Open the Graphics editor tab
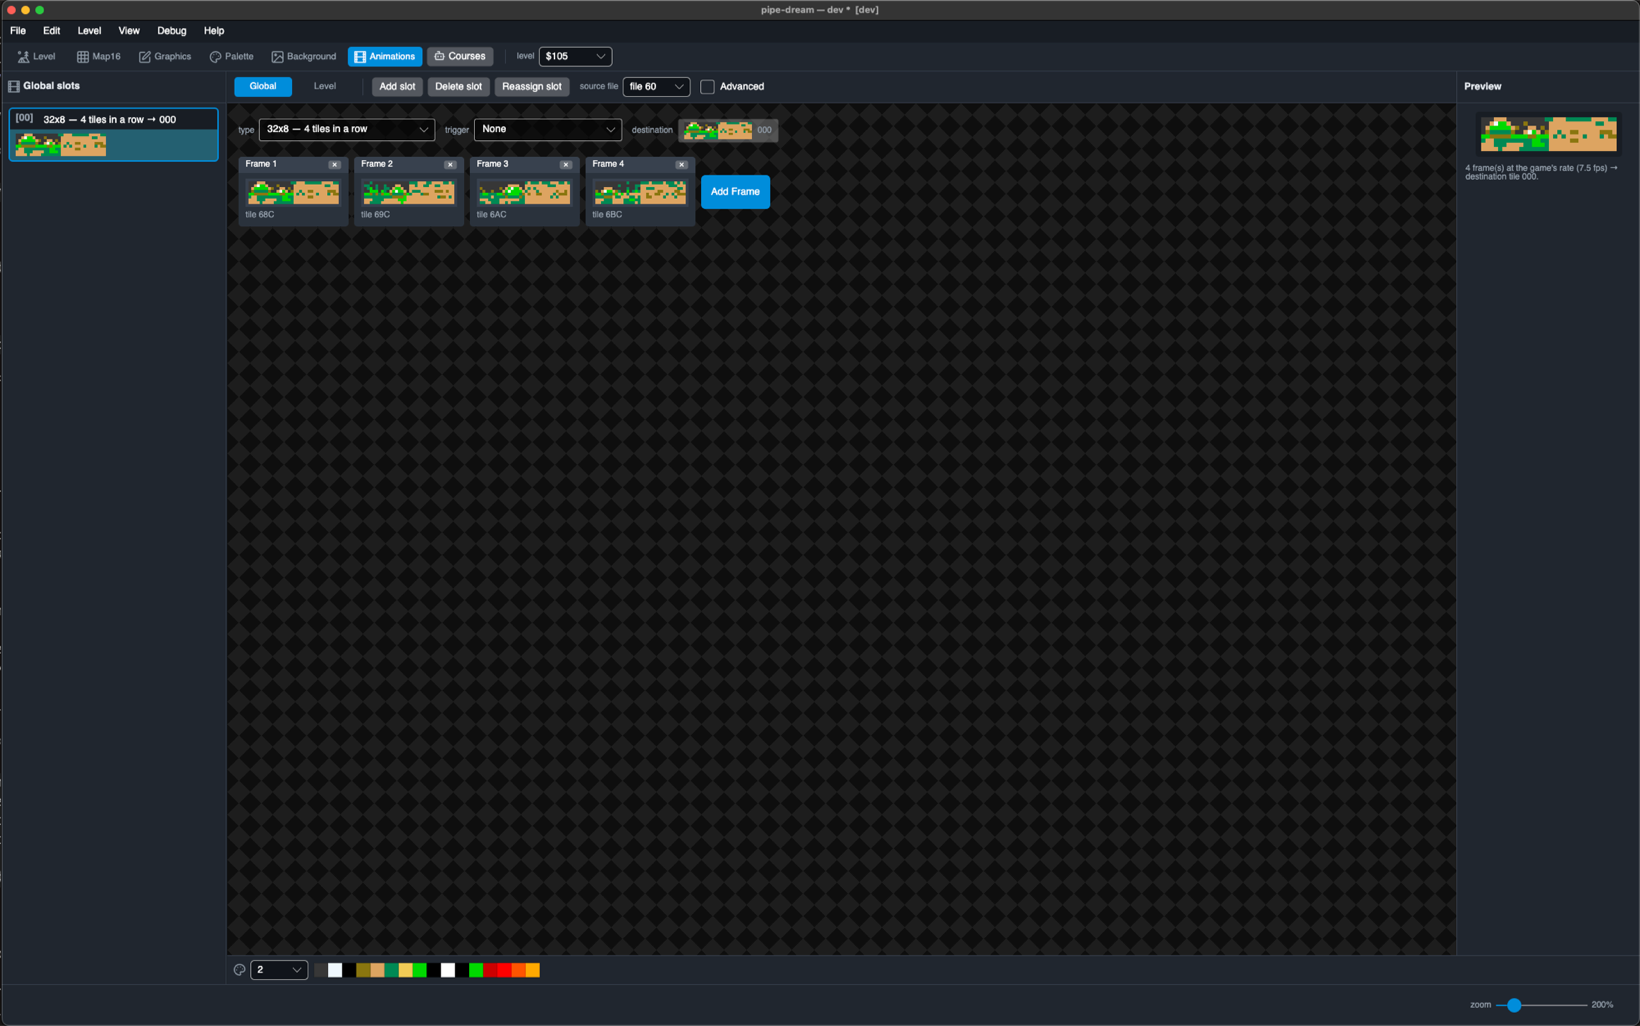 (165, 57)
